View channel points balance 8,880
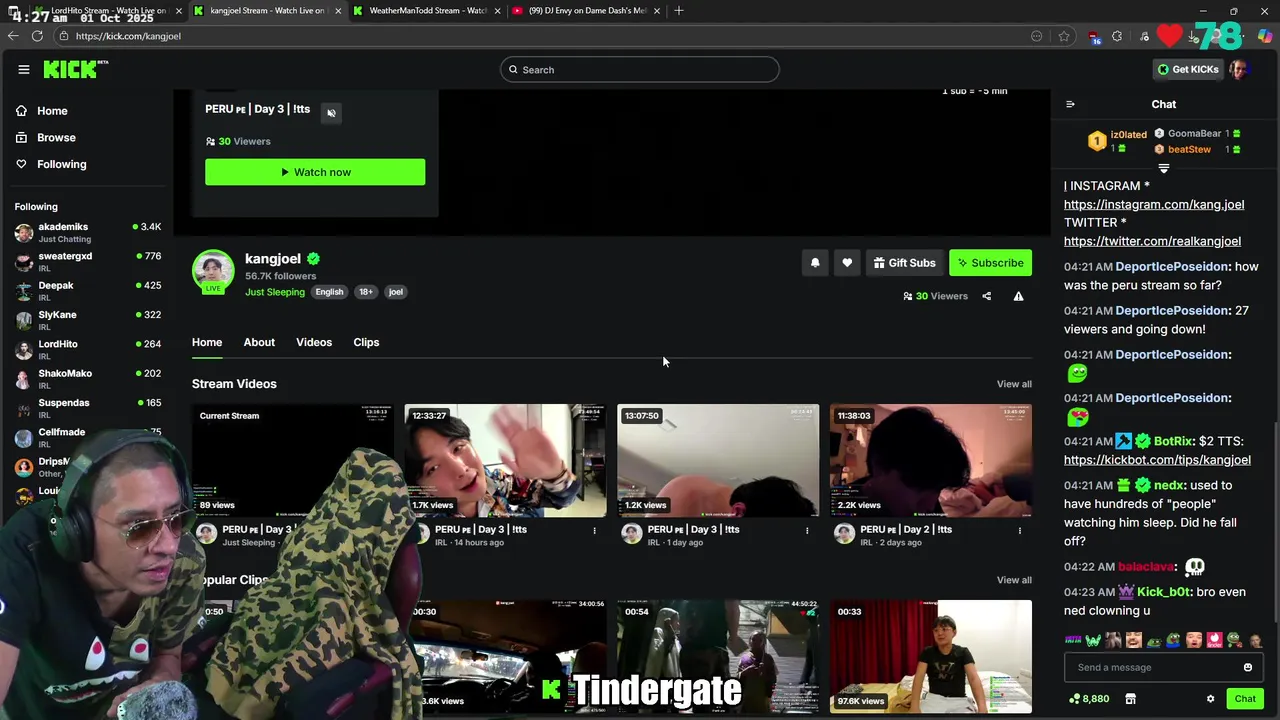Screen dimensions: 1280x720 click(1089, 699)
